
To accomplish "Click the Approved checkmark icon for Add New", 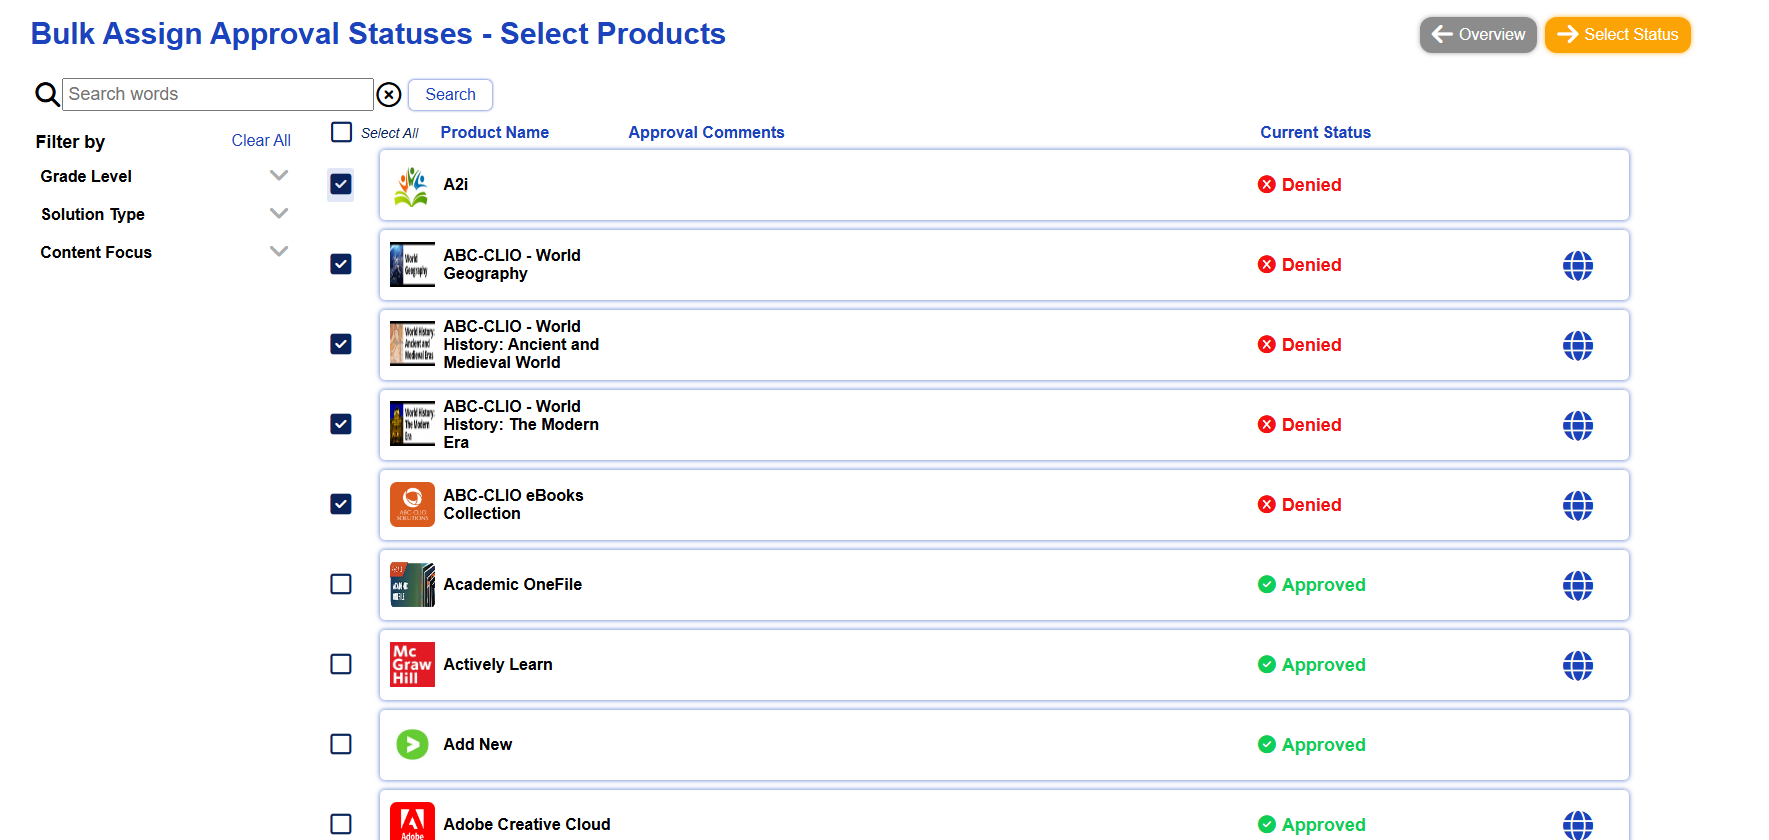I will (1267, 744).
